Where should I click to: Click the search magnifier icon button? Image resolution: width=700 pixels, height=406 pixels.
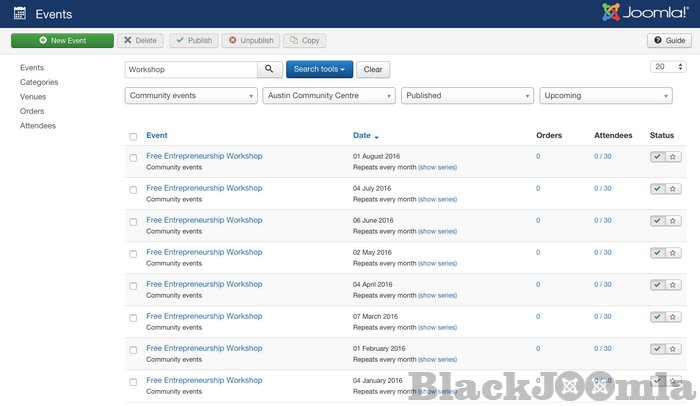[270, 70]
